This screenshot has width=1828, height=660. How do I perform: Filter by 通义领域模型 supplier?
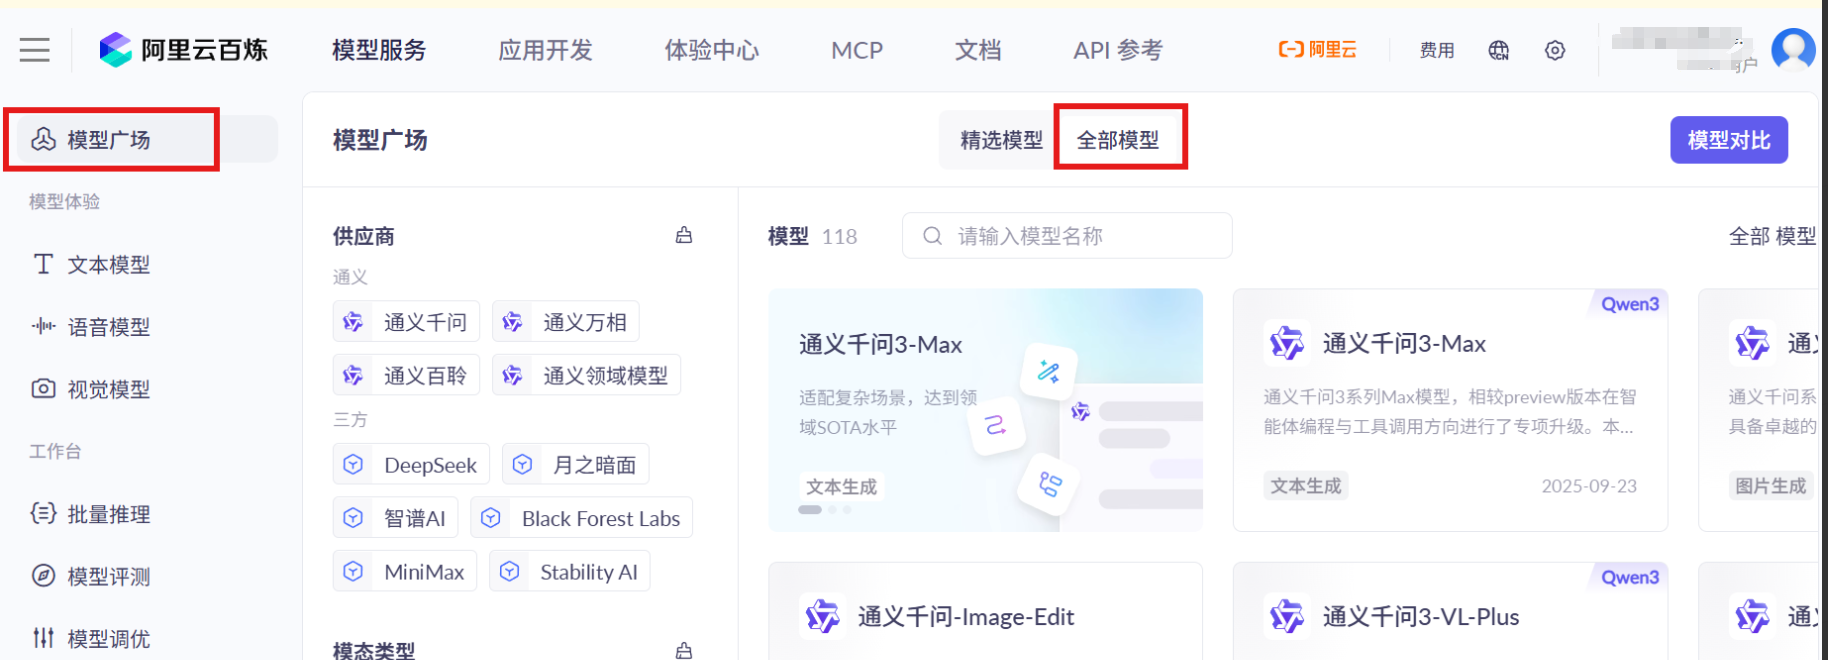pos(586,375)
